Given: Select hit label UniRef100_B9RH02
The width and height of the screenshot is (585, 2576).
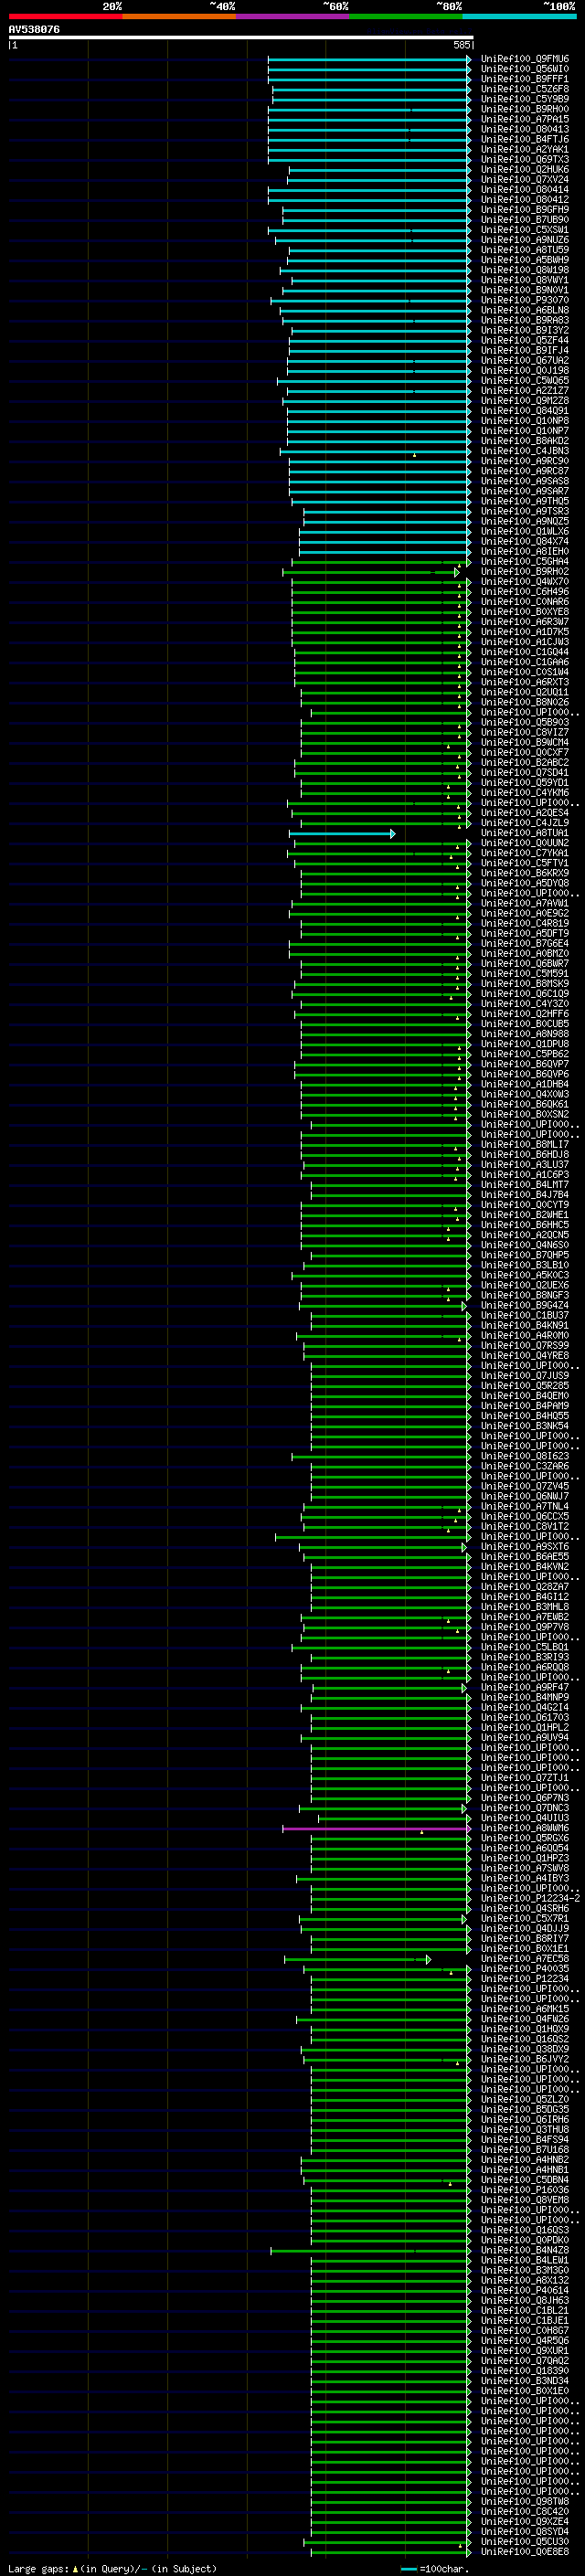Looking at the screenshot, I should click(x=524, y=571).
